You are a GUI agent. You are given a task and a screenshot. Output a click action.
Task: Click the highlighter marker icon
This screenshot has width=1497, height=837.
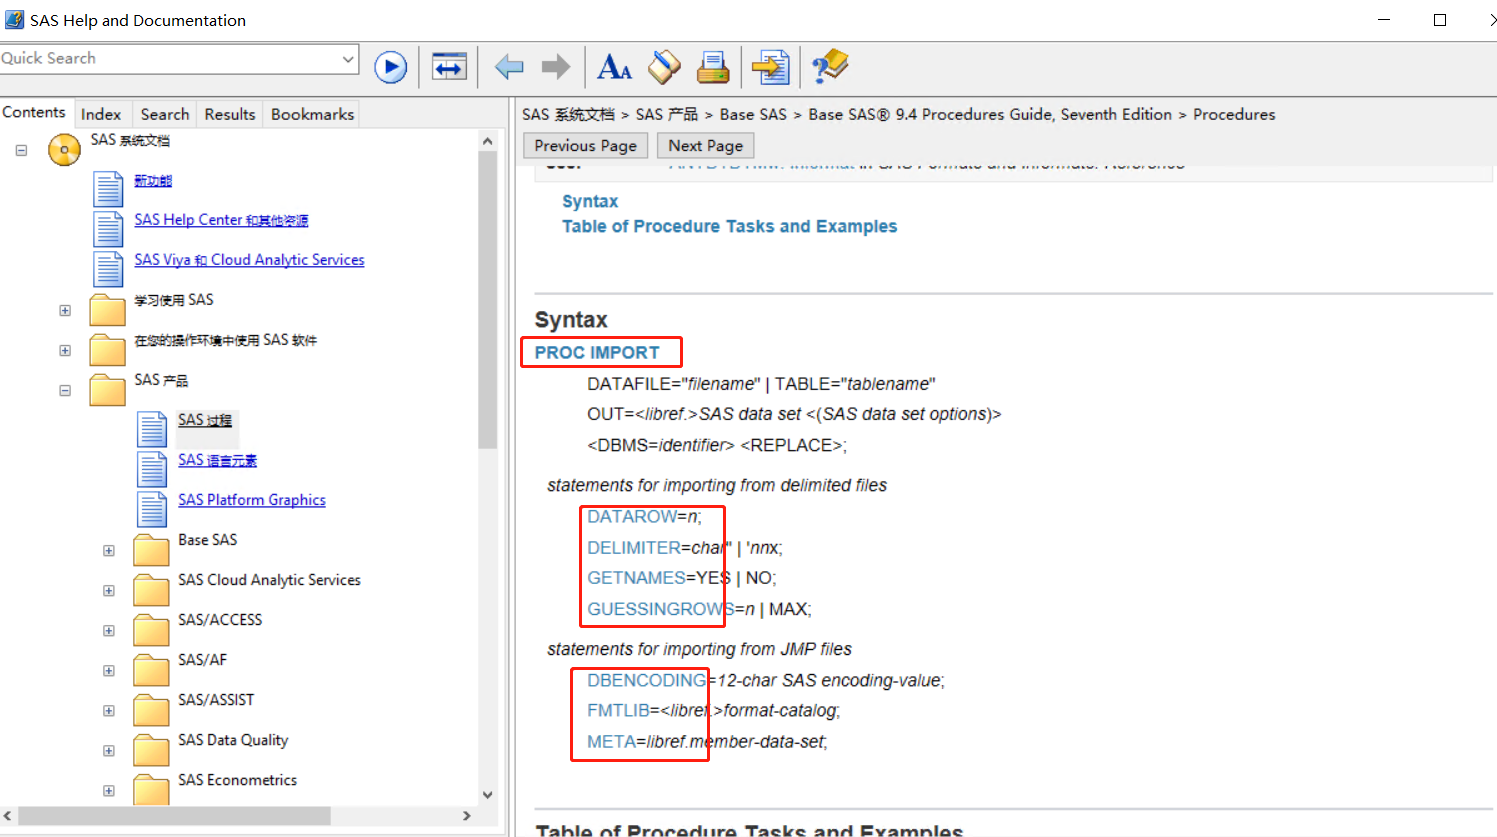664,67
